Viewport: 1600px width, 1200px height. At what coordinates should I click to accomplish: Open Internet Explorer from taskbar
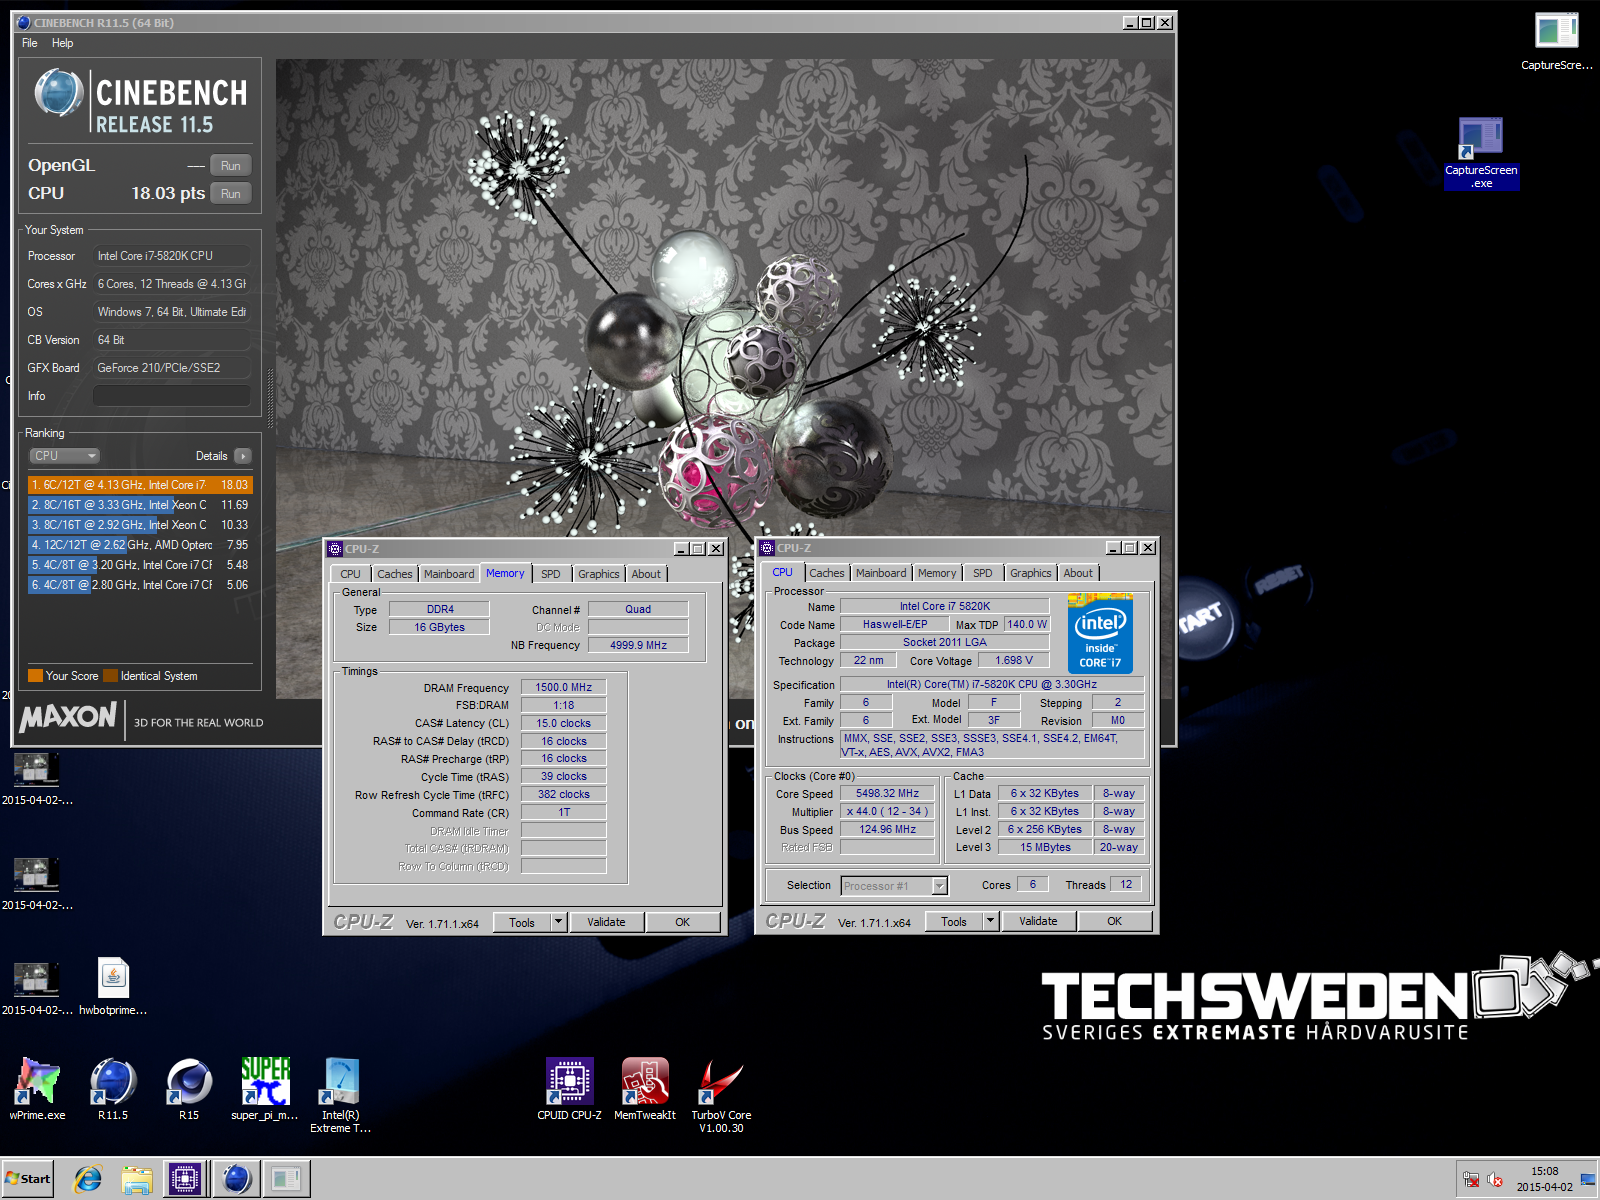[88, 1180]
